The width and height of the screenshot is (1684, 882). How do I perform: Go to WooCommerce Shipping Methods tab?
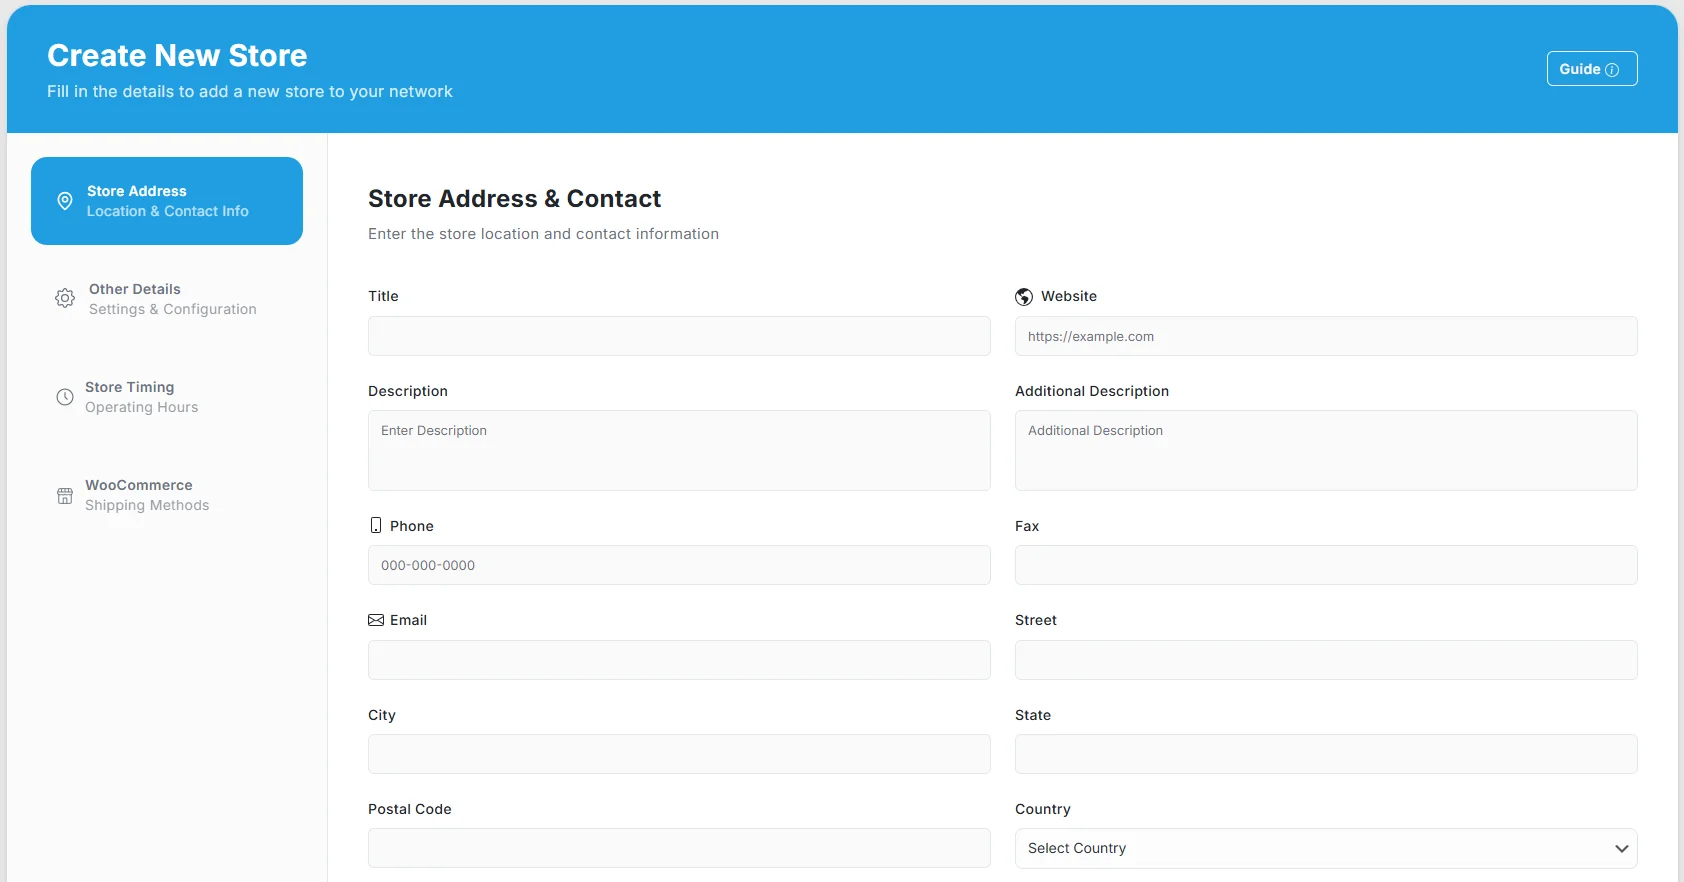(147, 495)
